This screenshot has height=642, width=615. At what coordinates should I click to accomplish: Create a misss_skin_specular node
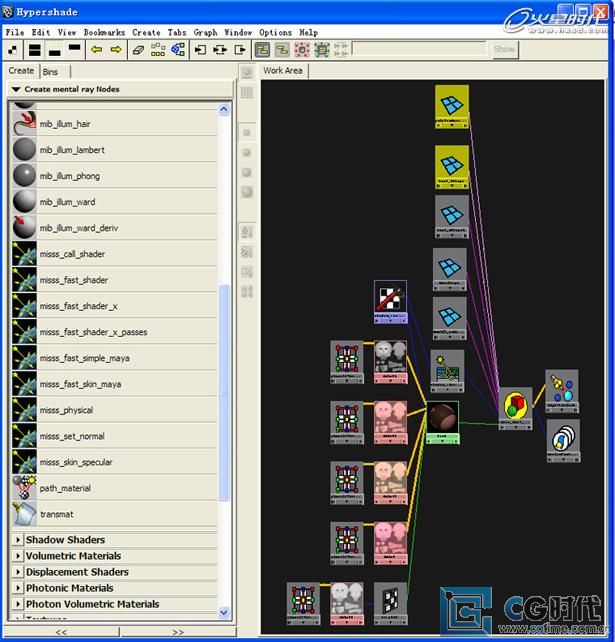[115, 462]
